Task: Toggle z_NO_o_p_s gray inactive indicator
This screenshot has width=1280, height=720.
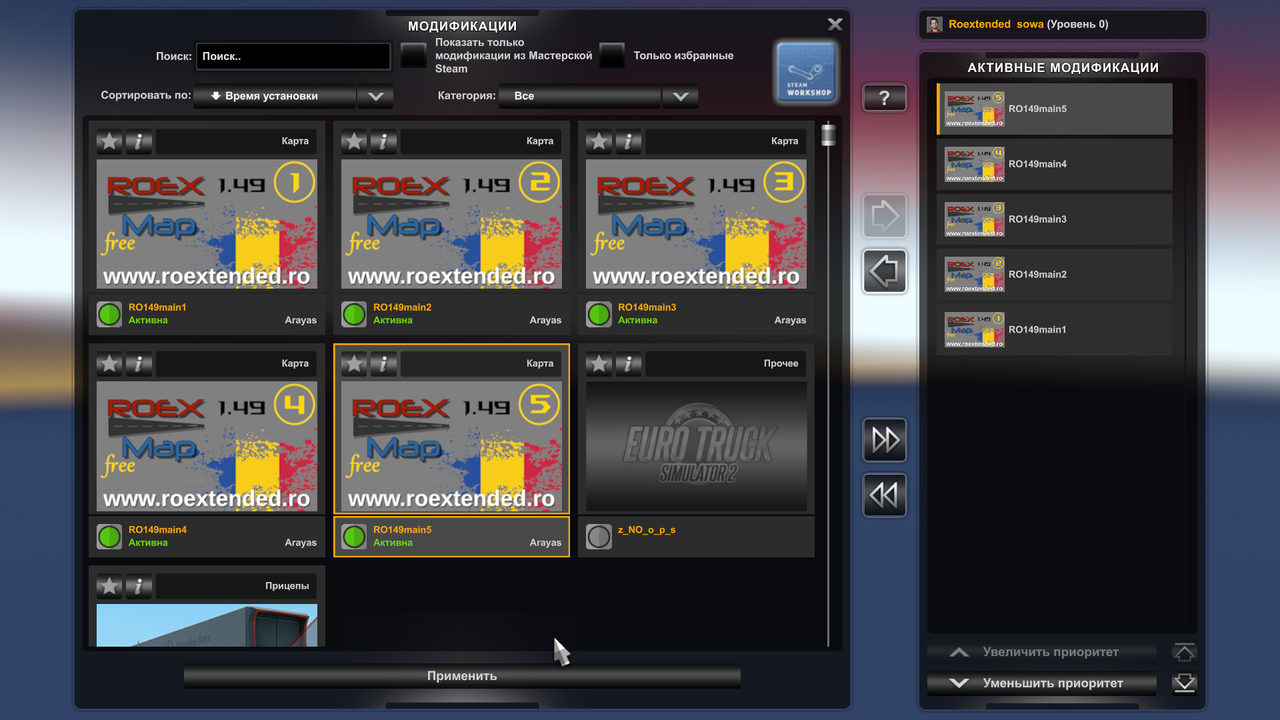Action: point(599,537)
